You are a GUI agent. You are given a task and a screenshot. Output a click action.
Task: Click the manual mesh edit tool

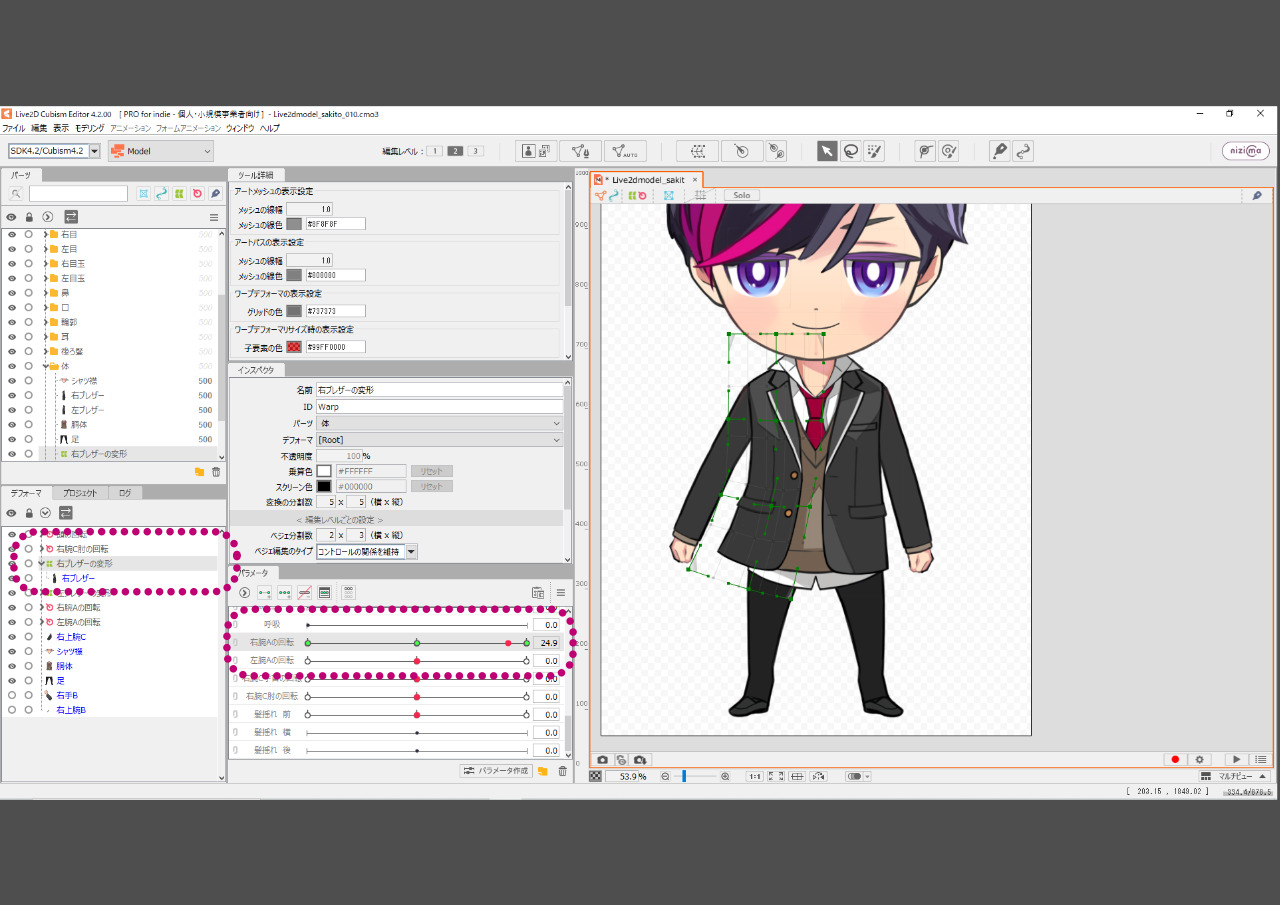tap(580, 151)
